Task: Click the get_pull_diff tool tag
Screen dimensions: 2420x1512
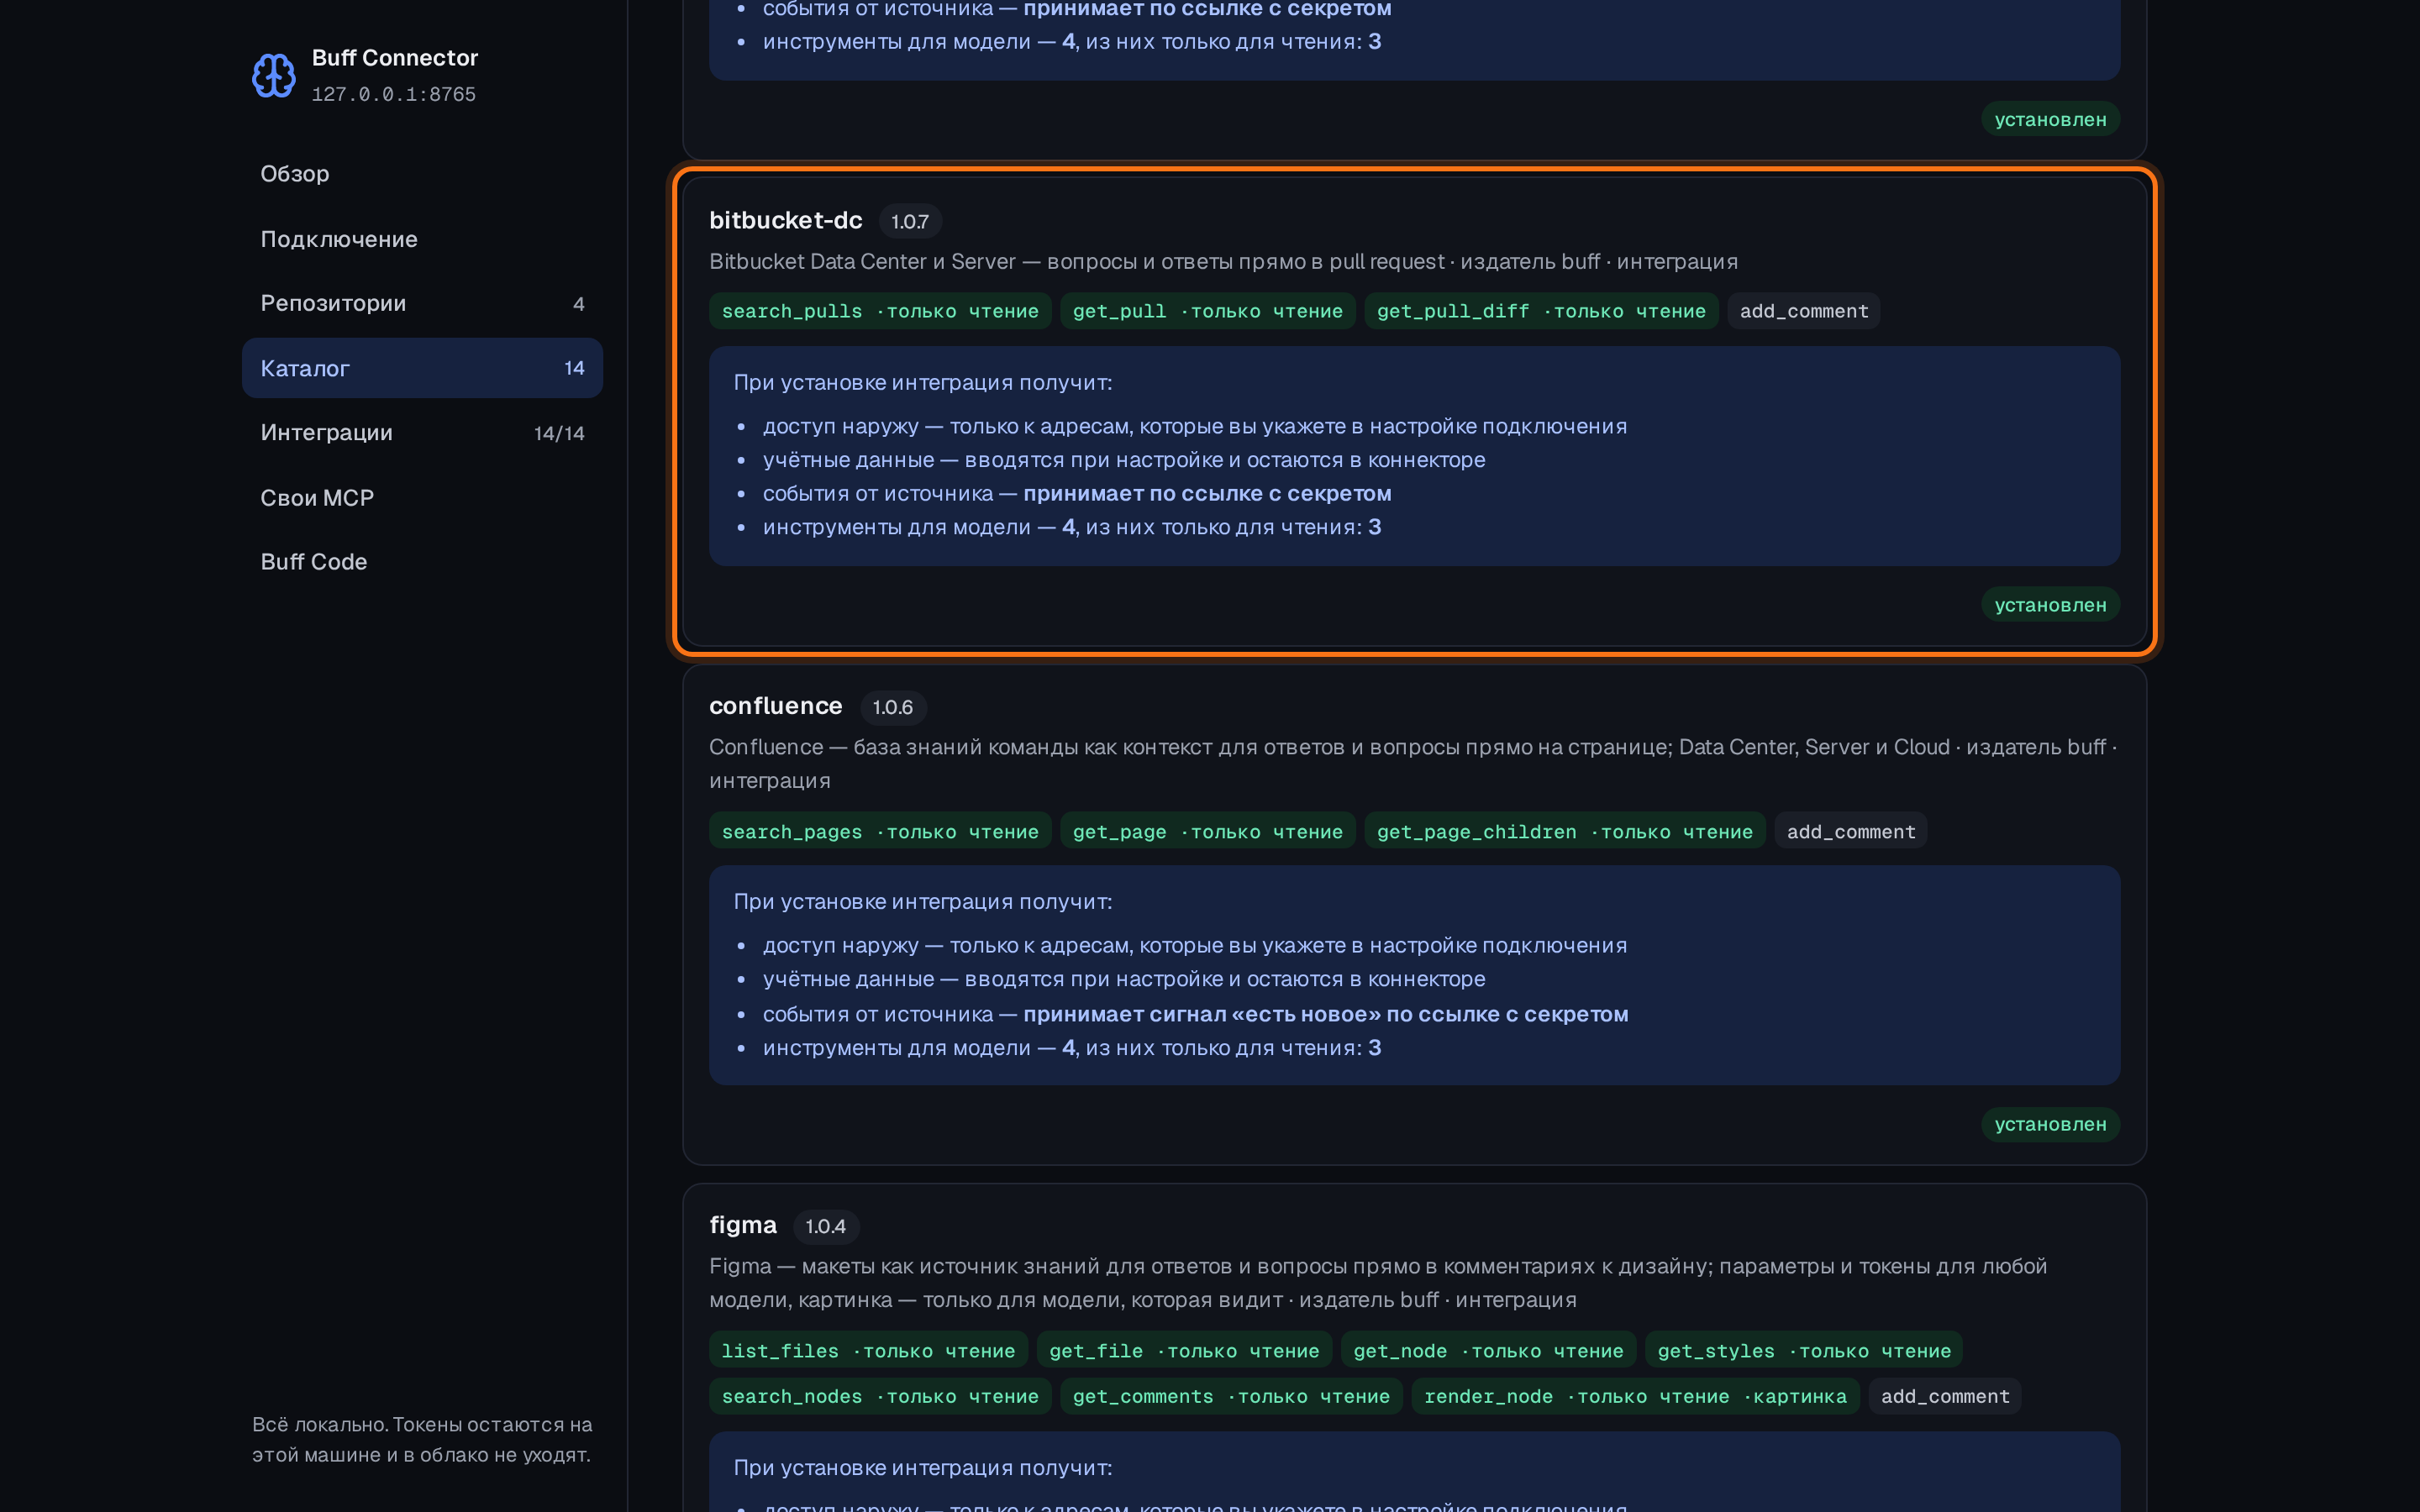Action: coord(1541,311)
